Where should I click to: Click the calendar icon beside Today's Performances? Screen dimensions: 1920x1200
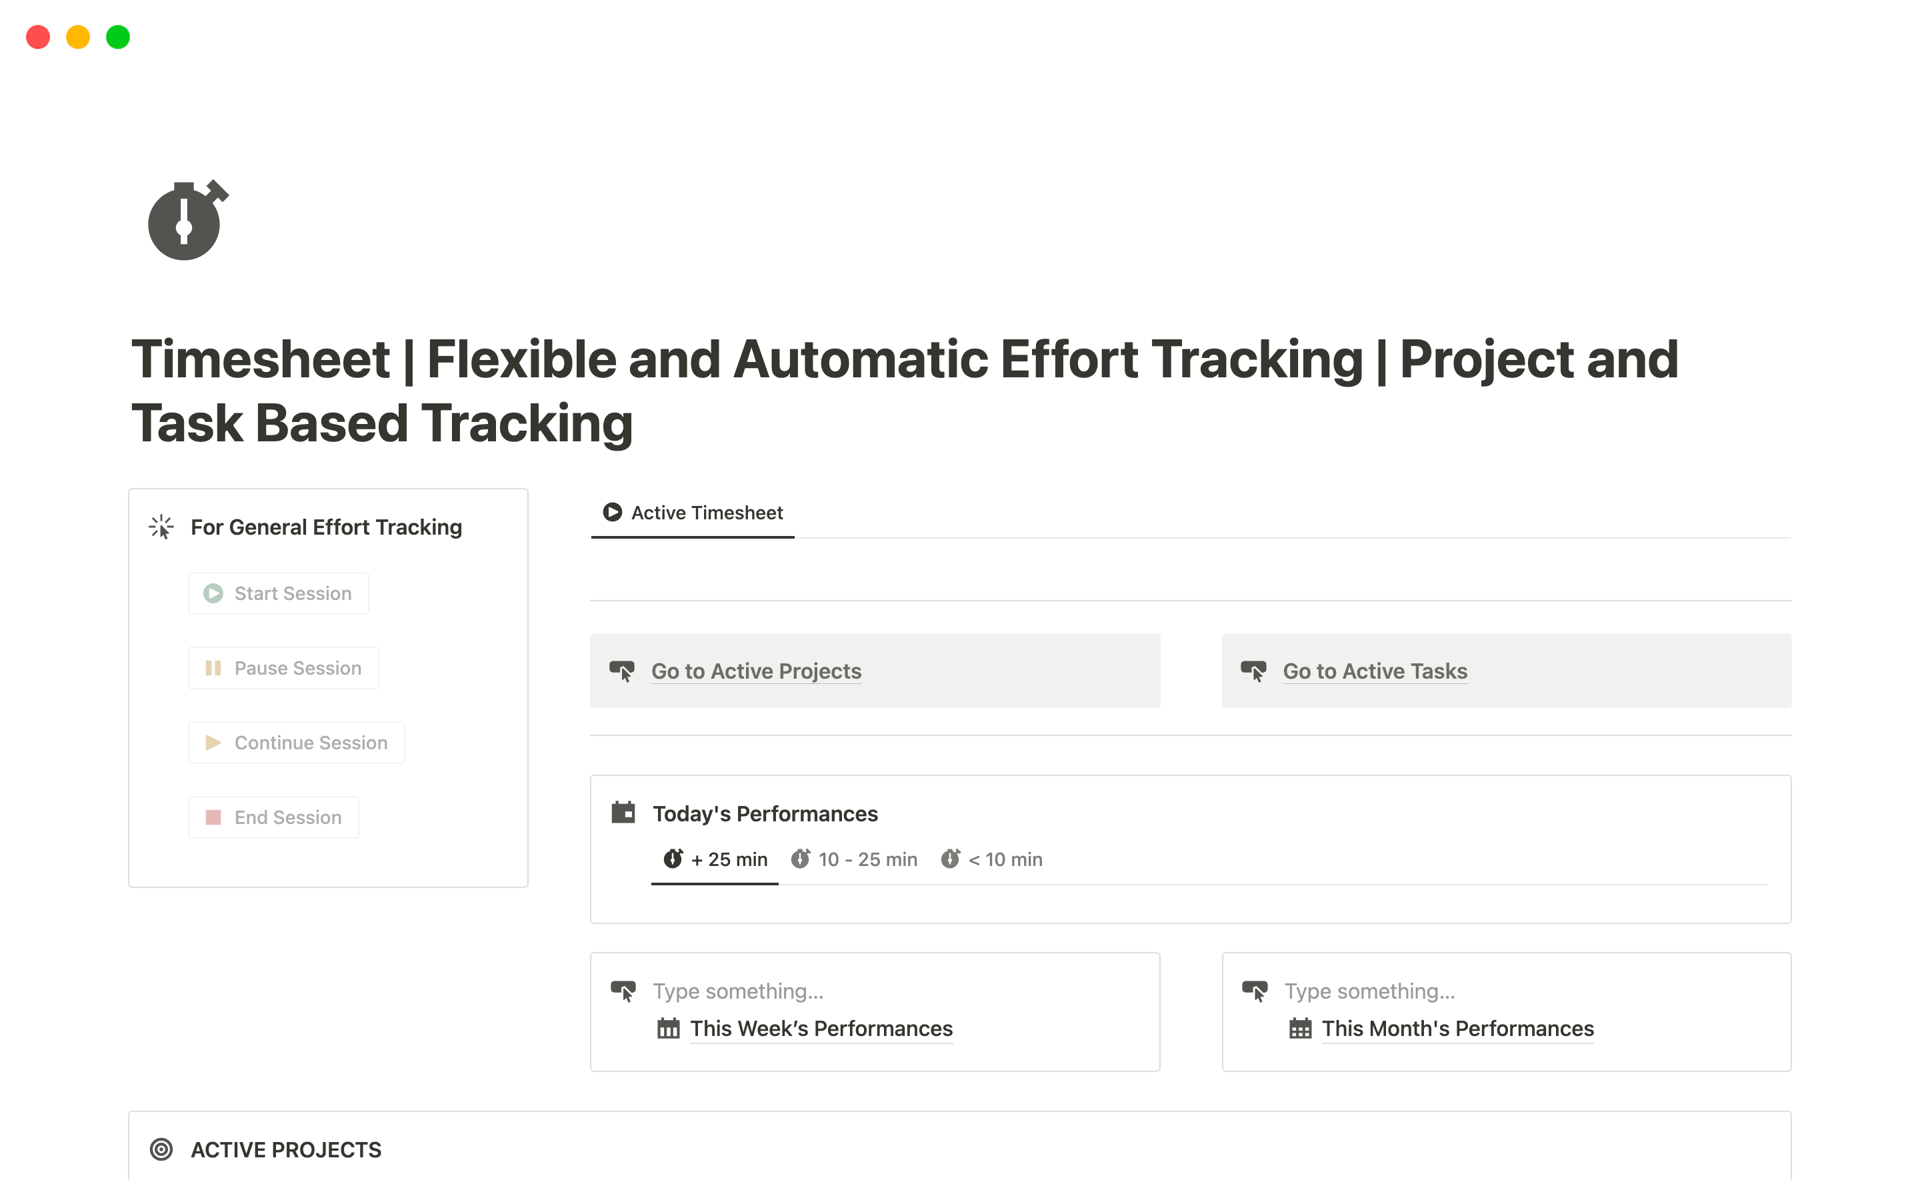622,812
